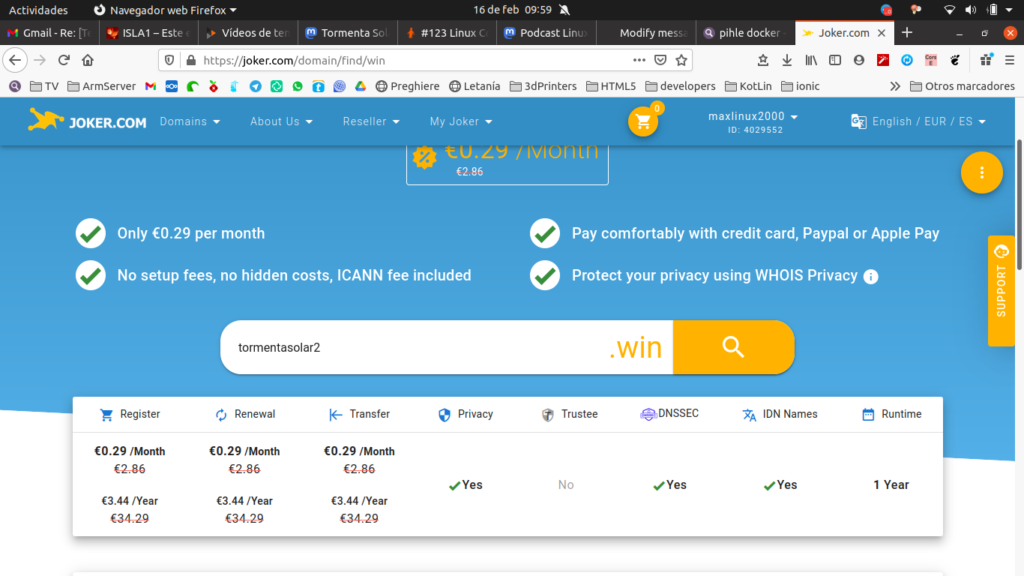Open the Firefox hamburger menu
Screen dimensions: 1024x576
tap(1010, 60)
